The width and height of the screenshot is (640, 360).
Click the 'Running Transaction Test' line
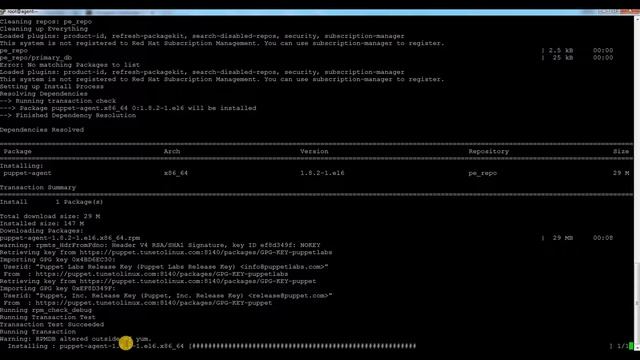coord(48,317)
